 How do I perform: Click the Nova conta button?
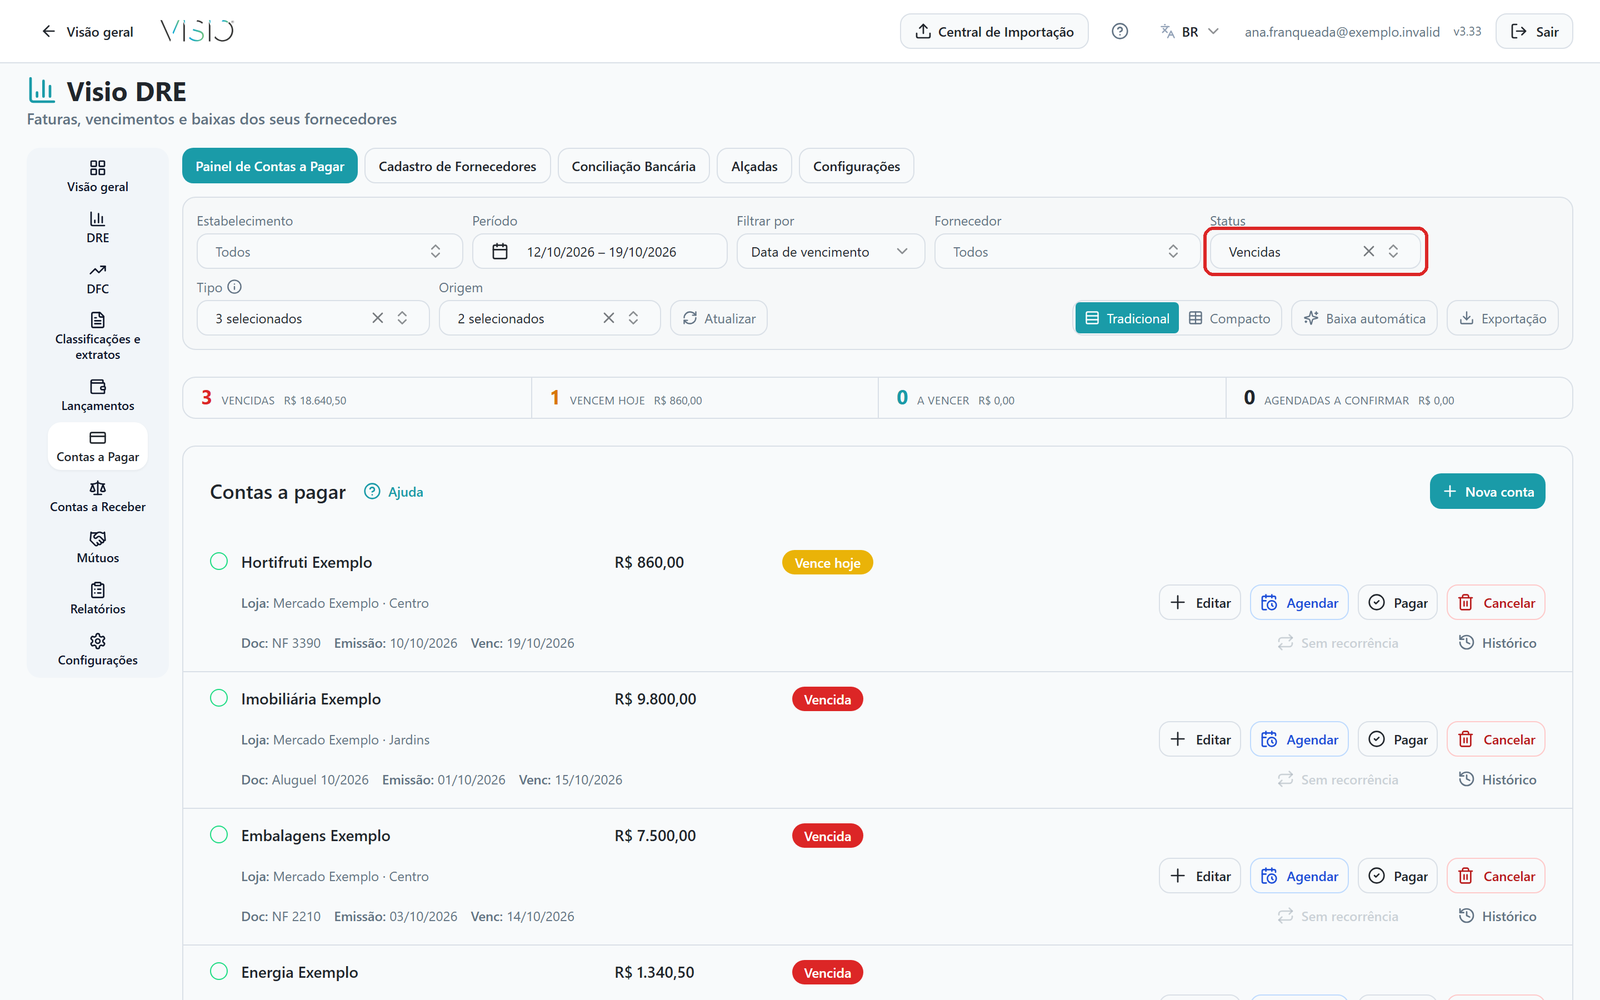point(1487,491)
